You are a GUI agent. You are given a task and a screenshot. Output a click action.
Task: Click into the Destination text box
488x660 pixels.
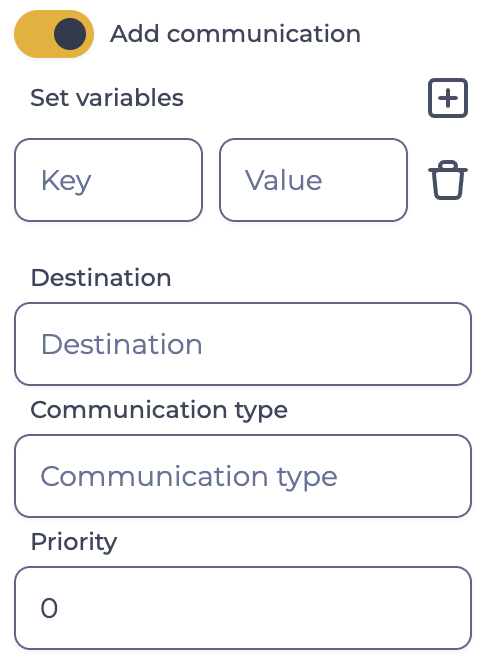[x=243, y=344]
